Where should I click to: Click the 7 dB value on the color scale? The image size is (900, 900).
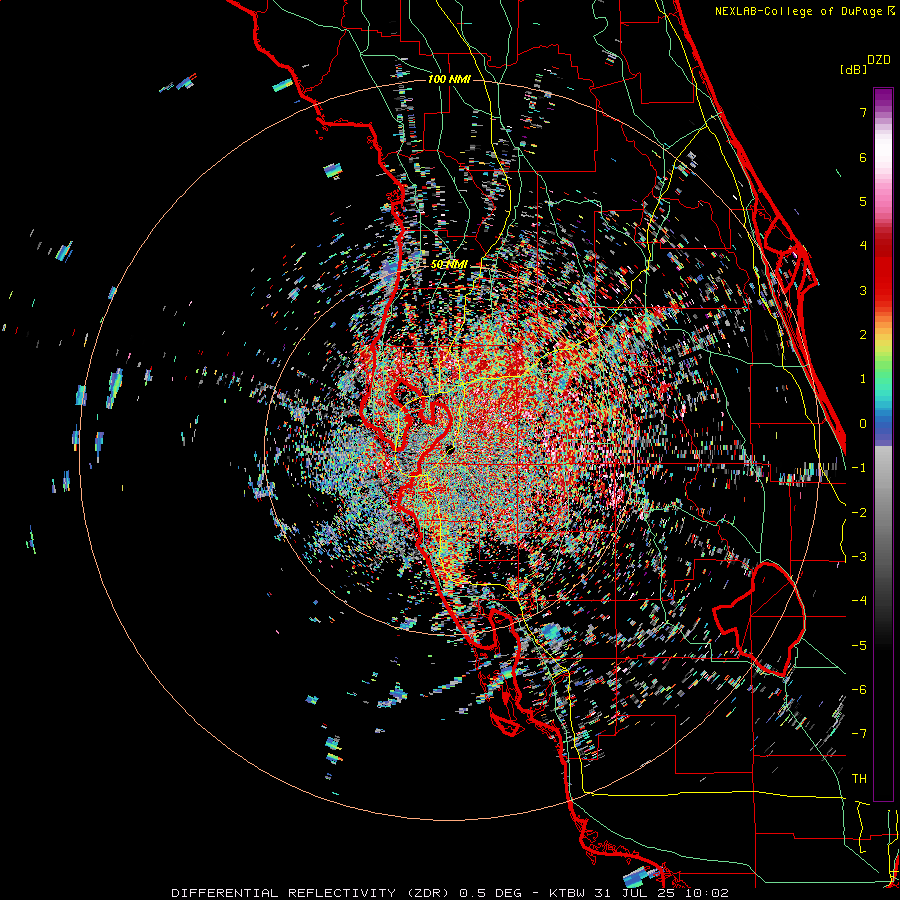[x=863, y=112]
